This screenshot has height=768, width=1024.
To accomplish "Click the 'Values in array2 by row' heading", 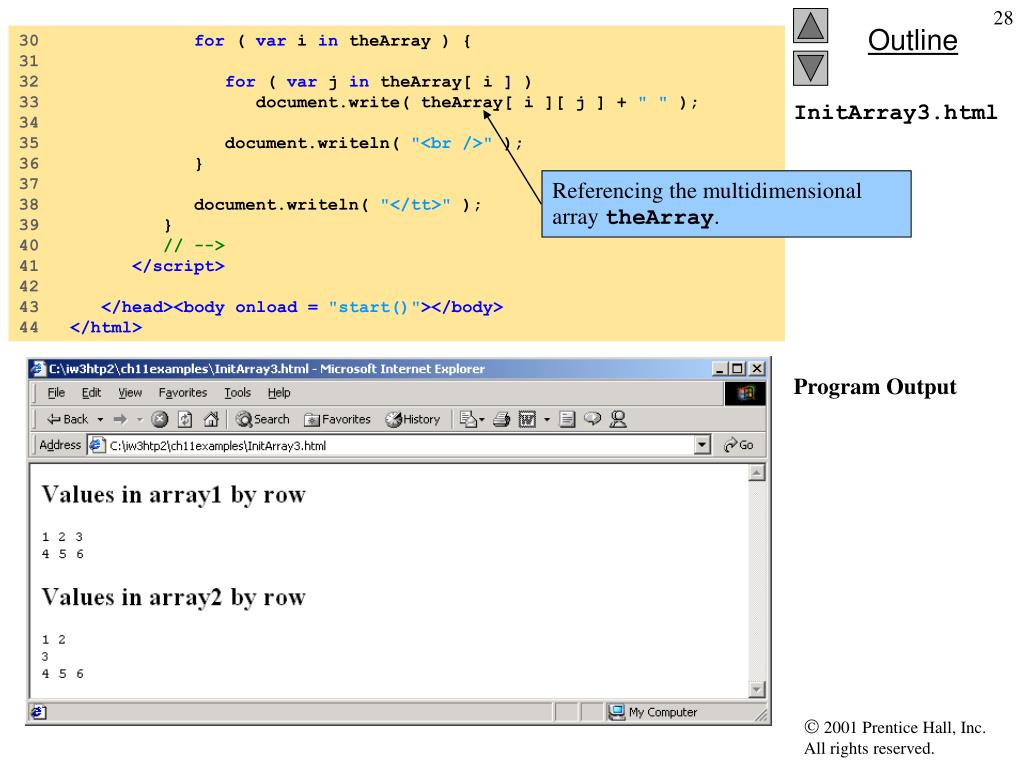I will (174, 598).
